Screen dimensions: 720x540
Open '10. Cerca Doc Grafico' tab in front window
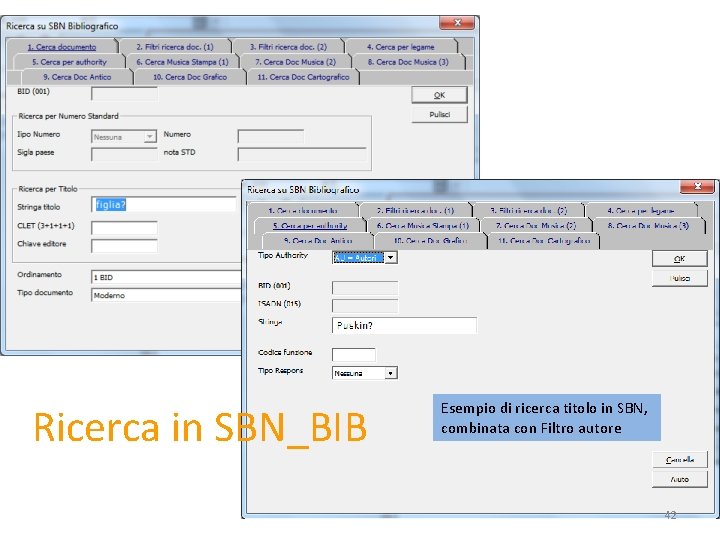point(431,241)
